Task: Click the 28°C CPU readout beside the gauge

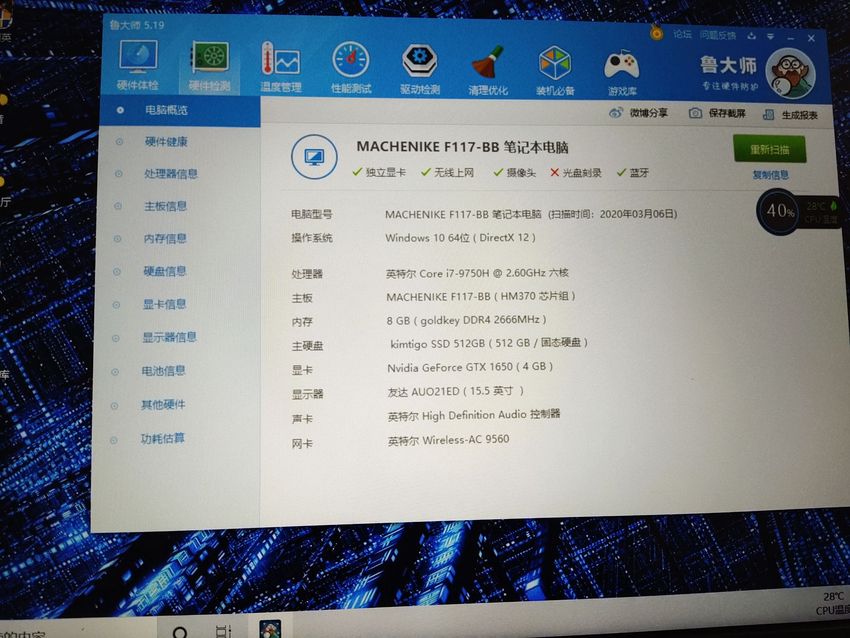Action: pyautogui.click(x=822, y=212)
